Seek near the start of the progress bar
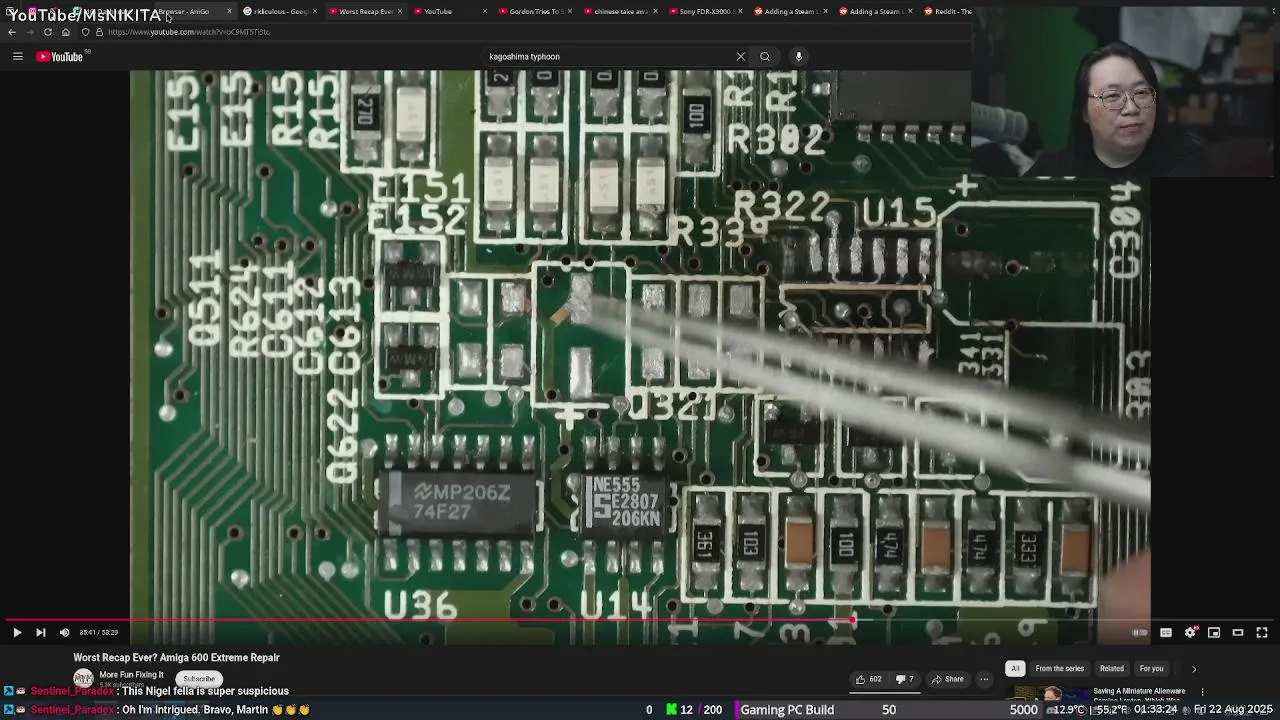This screenshot has height=720, width=1280. (12, 621)
